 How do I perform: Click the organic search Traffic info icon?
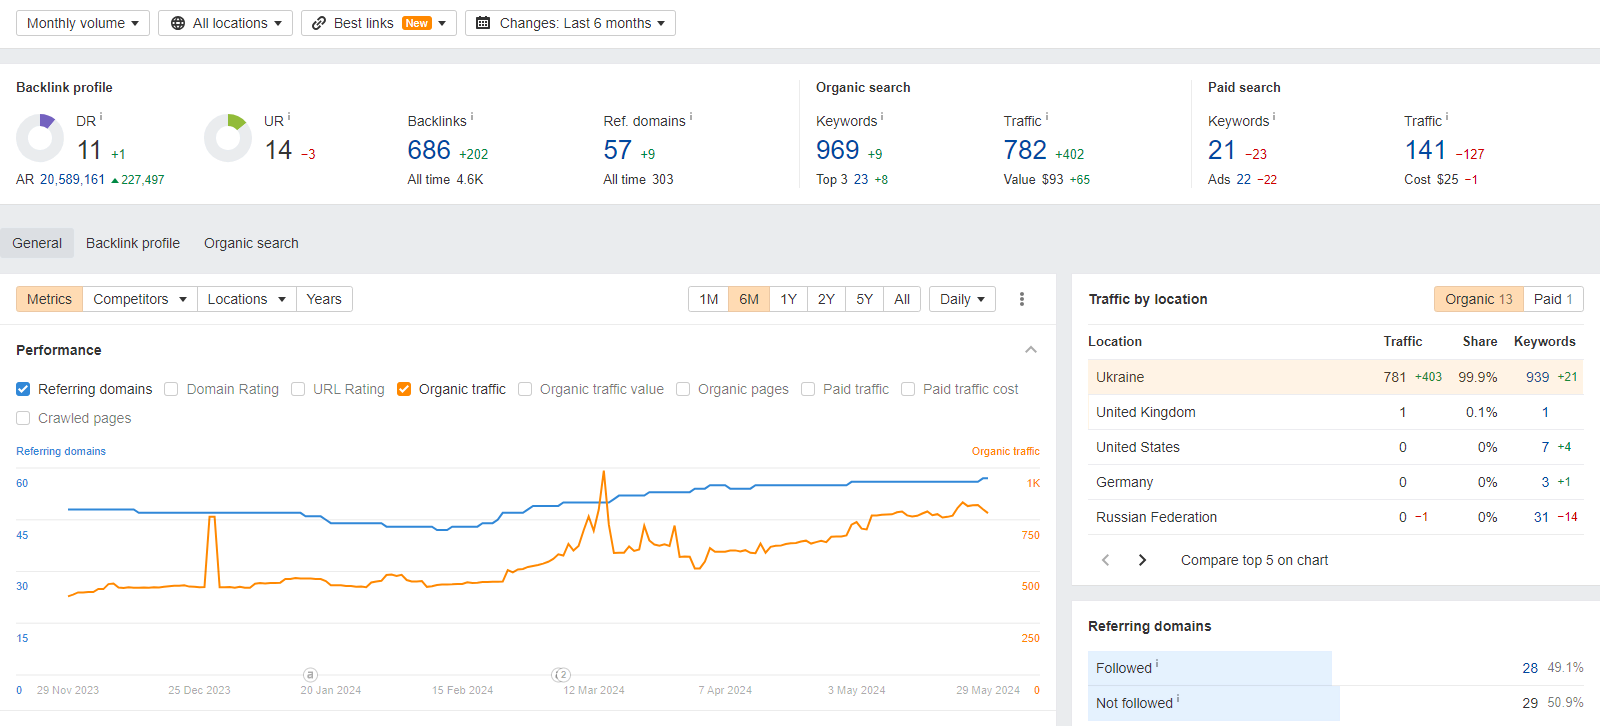(1047, 117)
